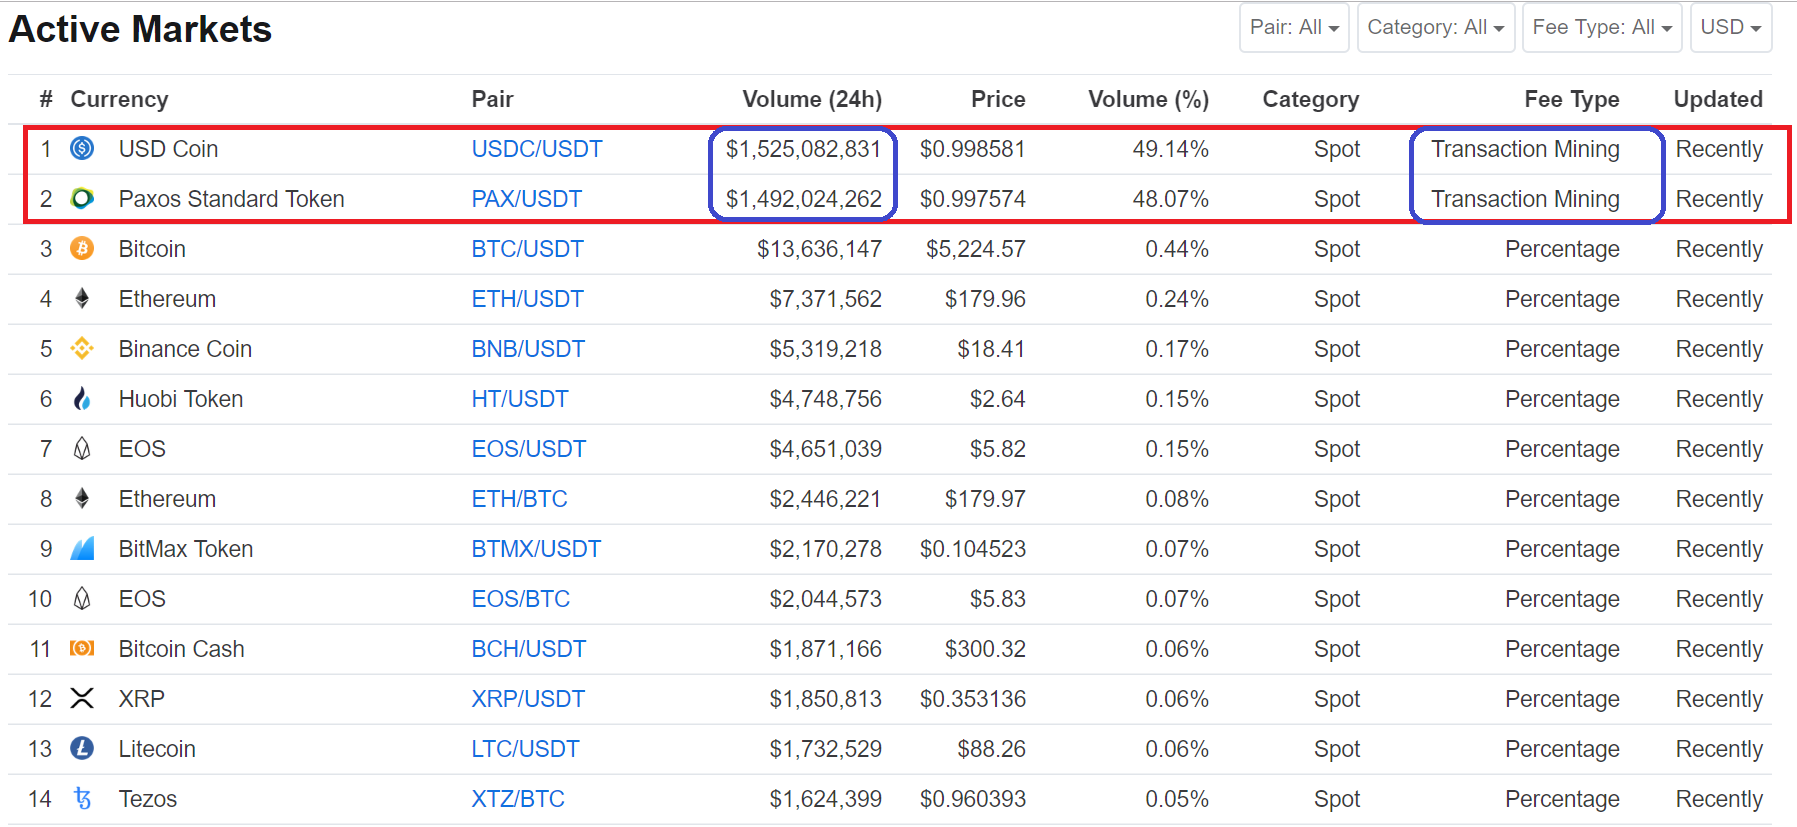Sort by Volume (24h) column header
The width and height of the screenshot is (1797, 827).
[x=811, y=99]
